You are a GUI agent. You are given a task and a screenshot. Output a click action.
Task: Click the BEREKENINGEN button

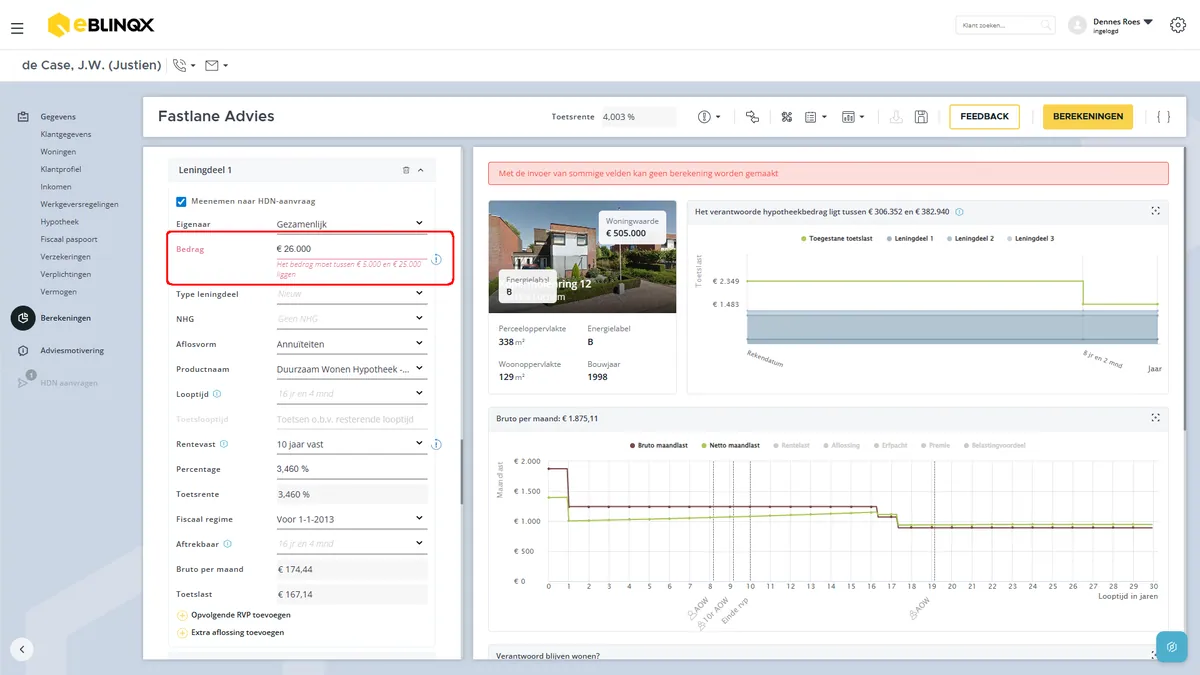coord(1088,117)
